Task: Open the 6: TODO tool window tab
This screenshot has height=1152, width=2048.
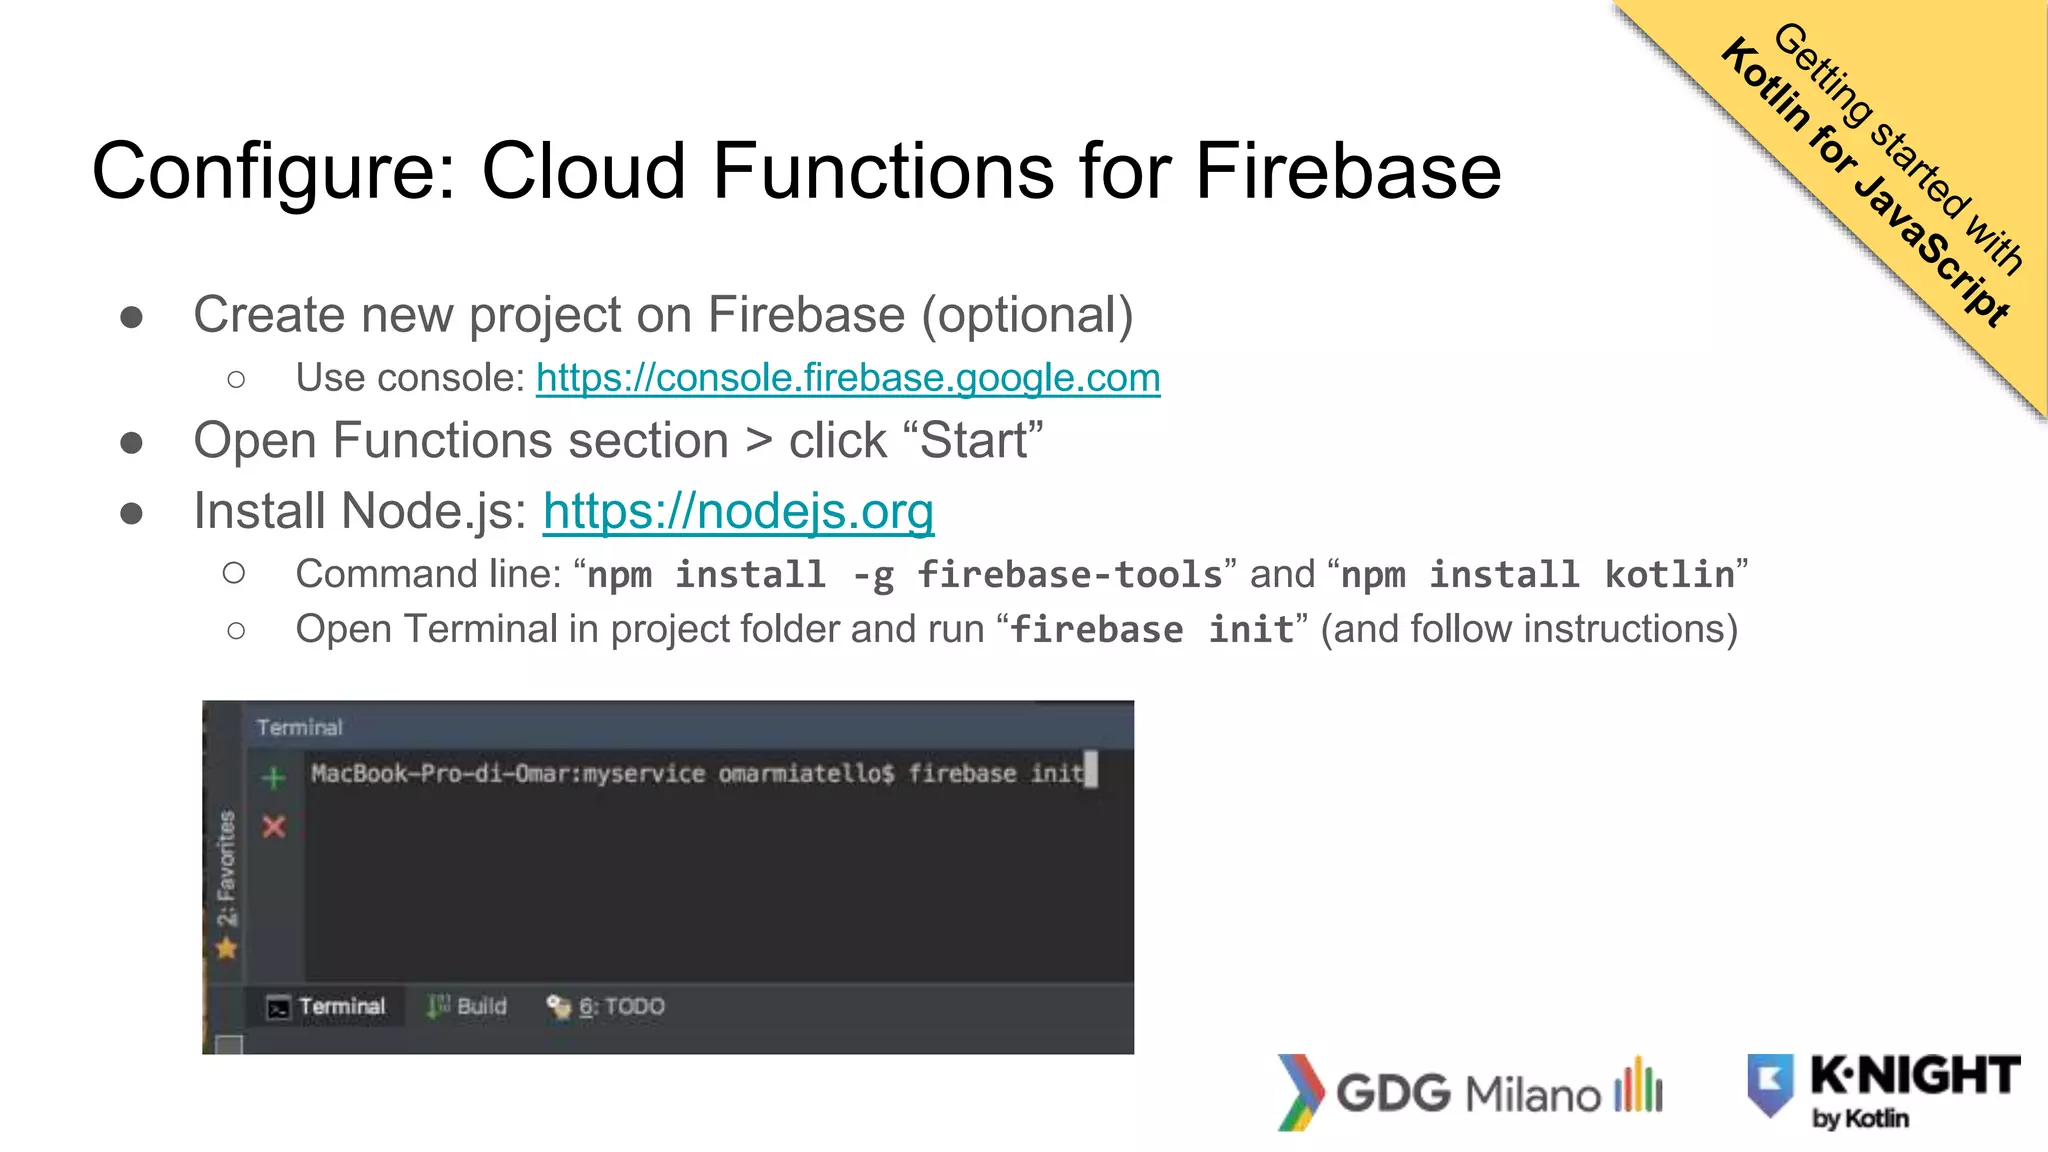Action: 606,1006
